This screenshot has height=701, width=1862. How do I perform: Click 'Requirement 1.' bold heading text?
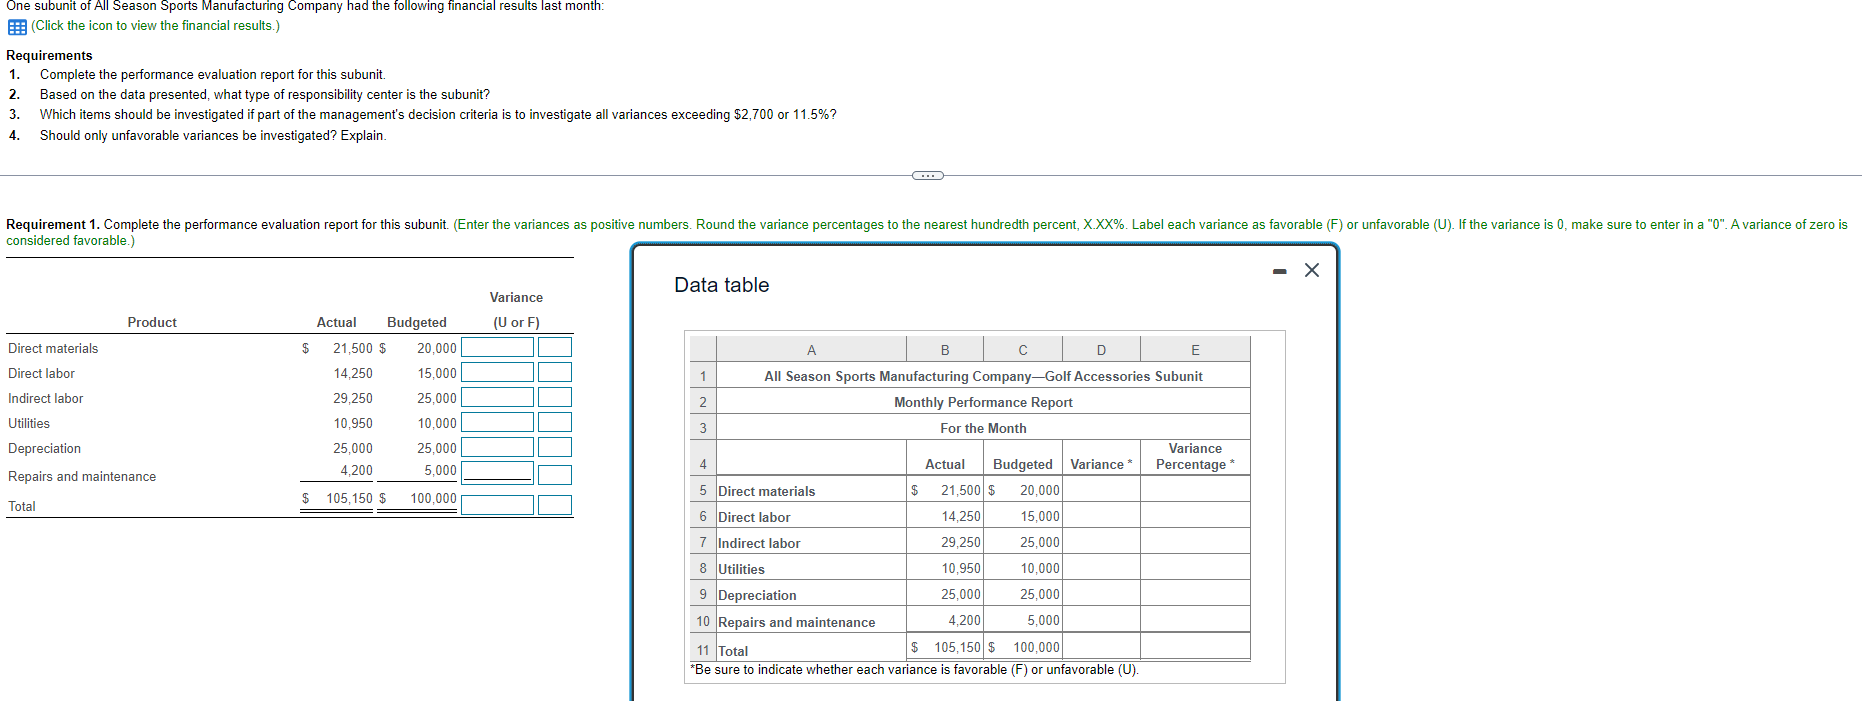point(53,224)
